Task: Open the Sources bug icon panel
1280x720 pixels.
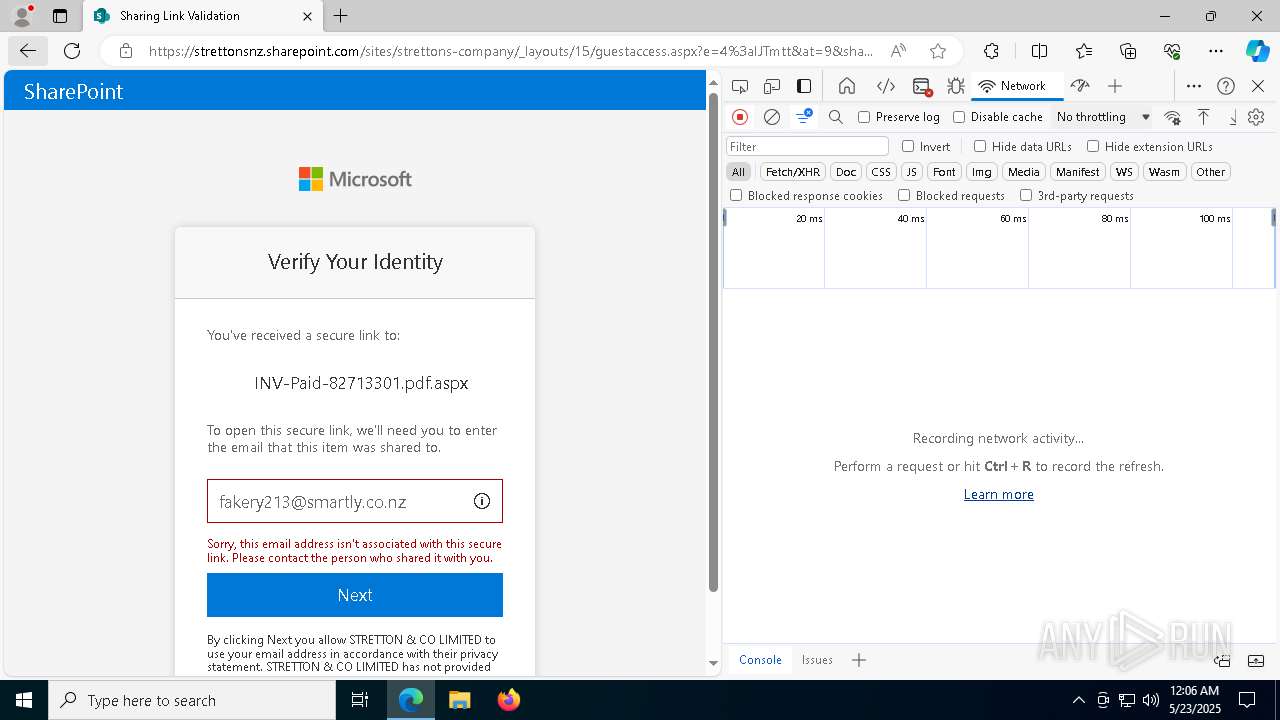Action: pos(956,86)
